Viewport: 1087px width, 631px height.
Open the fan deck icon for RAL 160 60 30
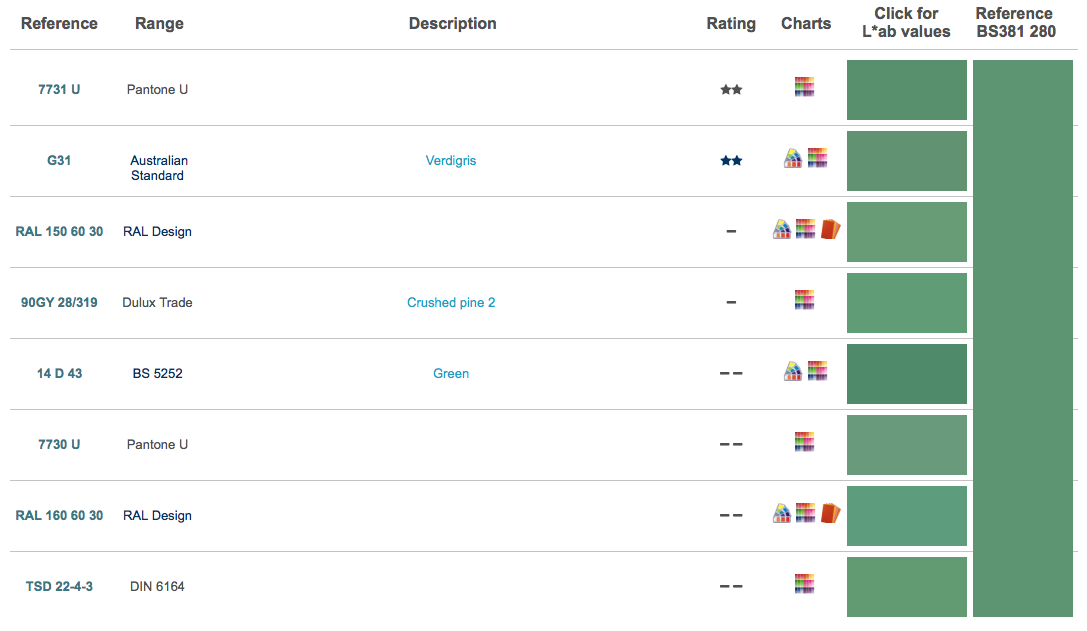(781, 513)
